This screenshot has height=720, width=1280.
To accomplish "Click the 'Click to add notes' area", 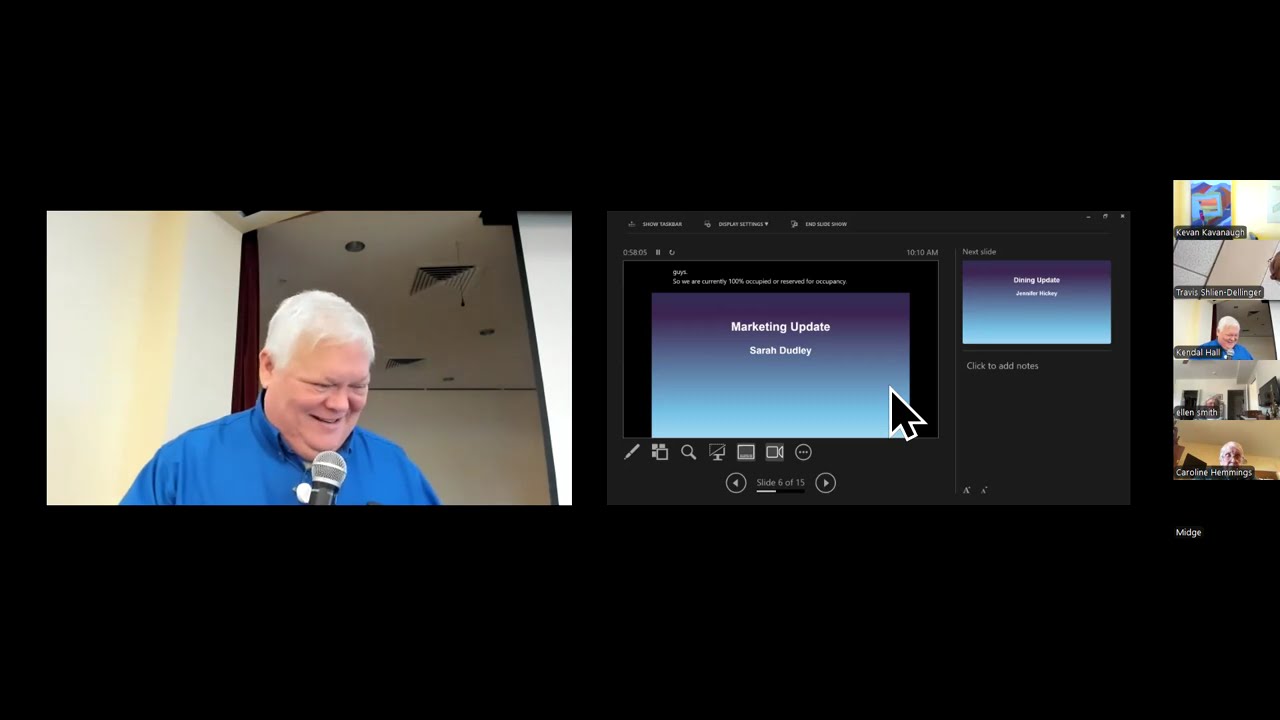I will [x=1002, y=366].
